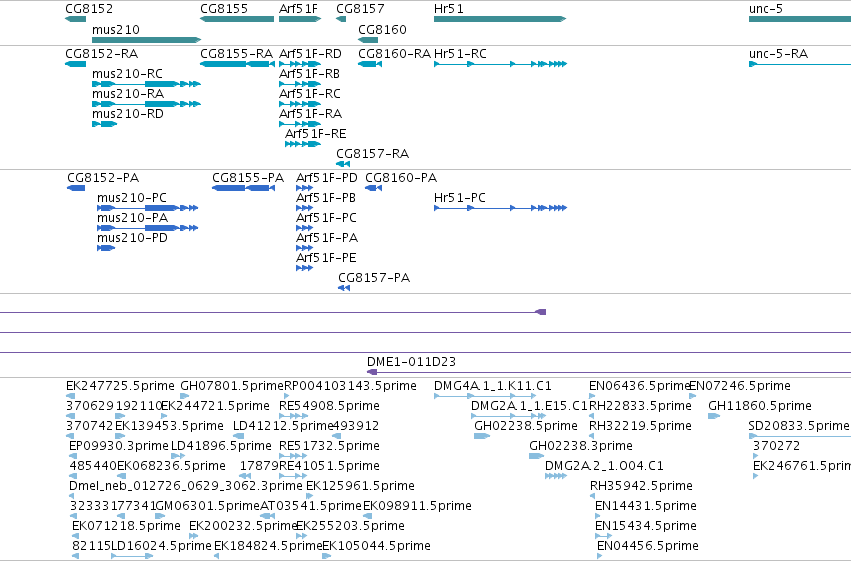
Task: Click the GH07801.5prime EST label
Action: [x=232, y=386]
